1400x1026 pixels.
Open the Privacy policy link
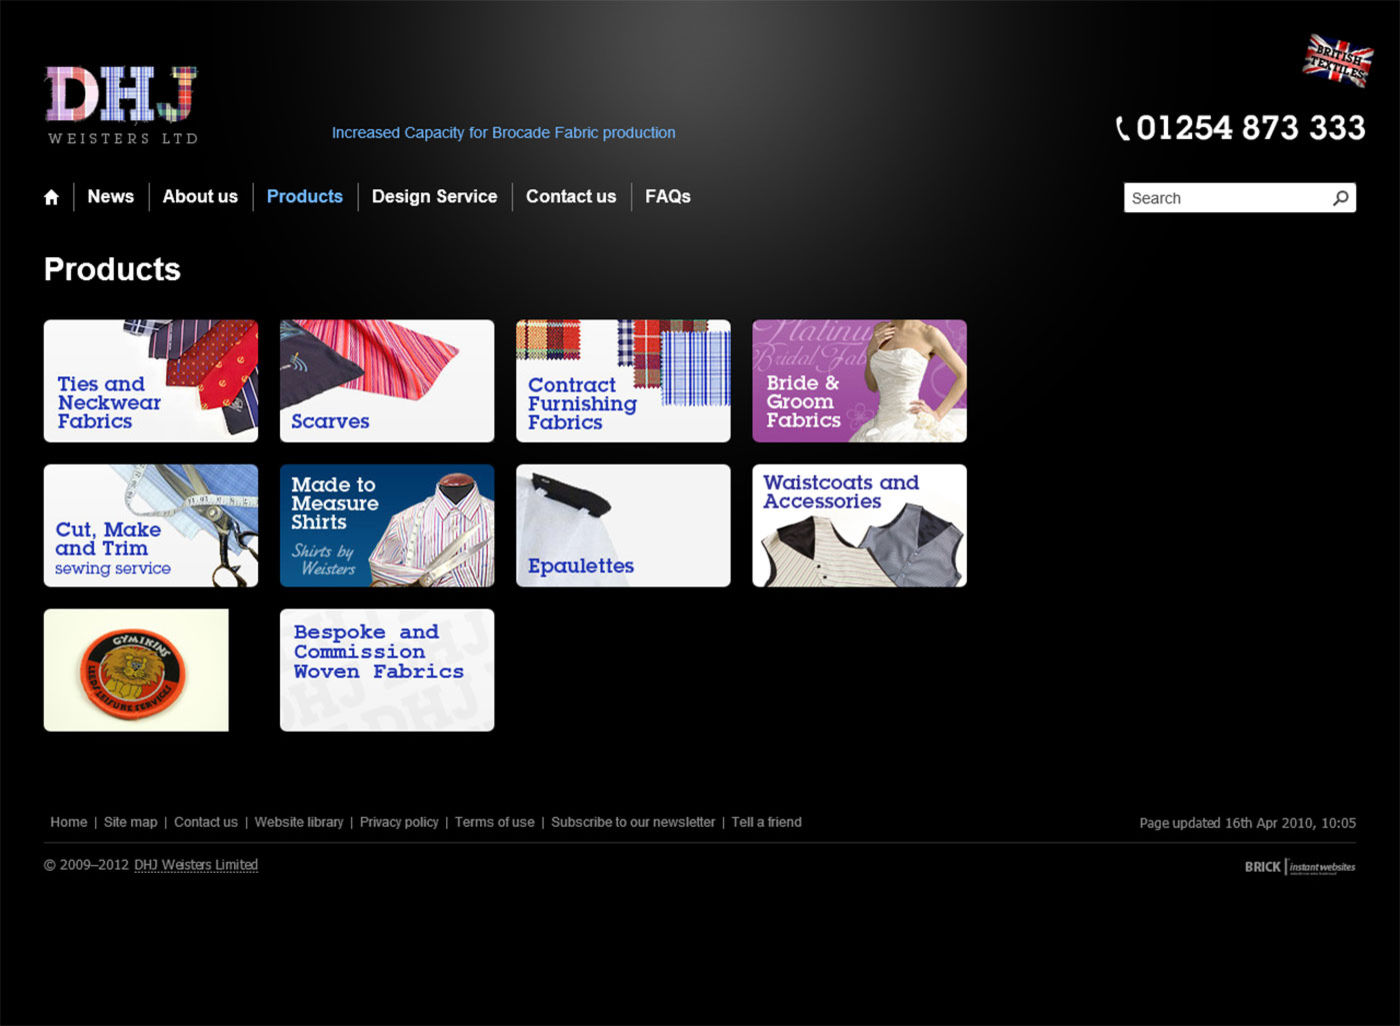(399, 822)
